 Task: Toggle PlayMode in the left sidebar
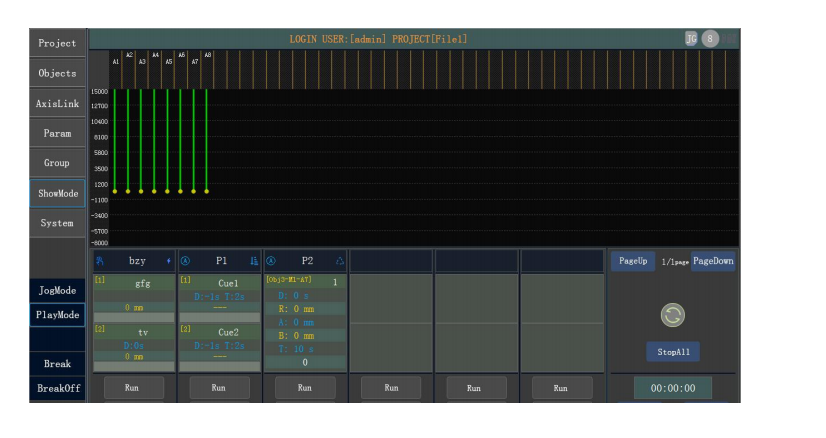point(57,315)
